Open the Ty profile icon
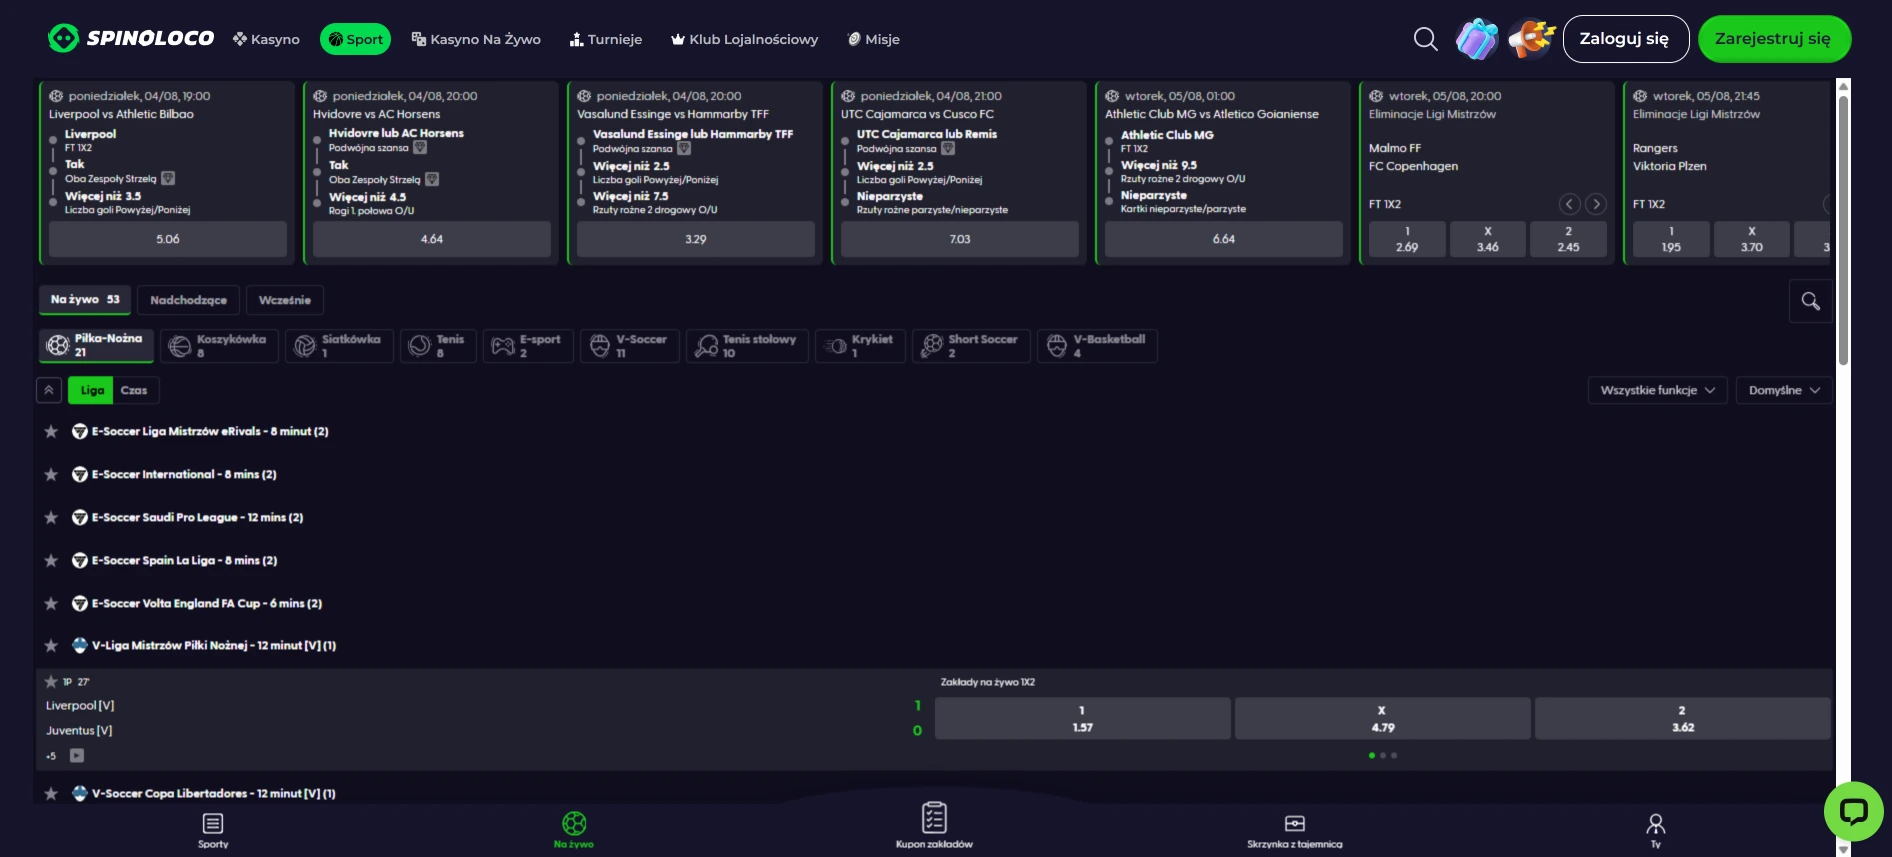The width and height of the screenshot is (1892, 857). (1656, 830)
